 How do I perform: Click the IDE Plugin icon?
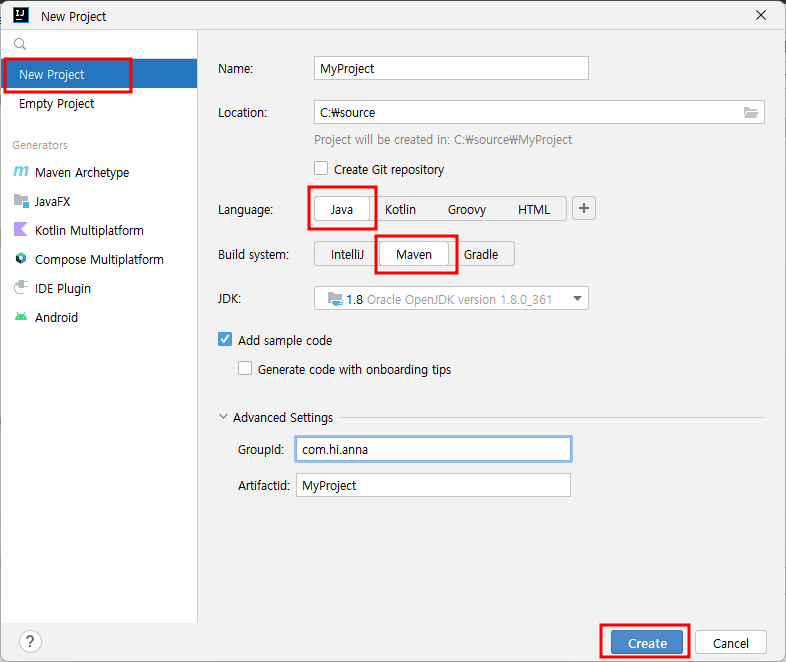coord(21,288)
